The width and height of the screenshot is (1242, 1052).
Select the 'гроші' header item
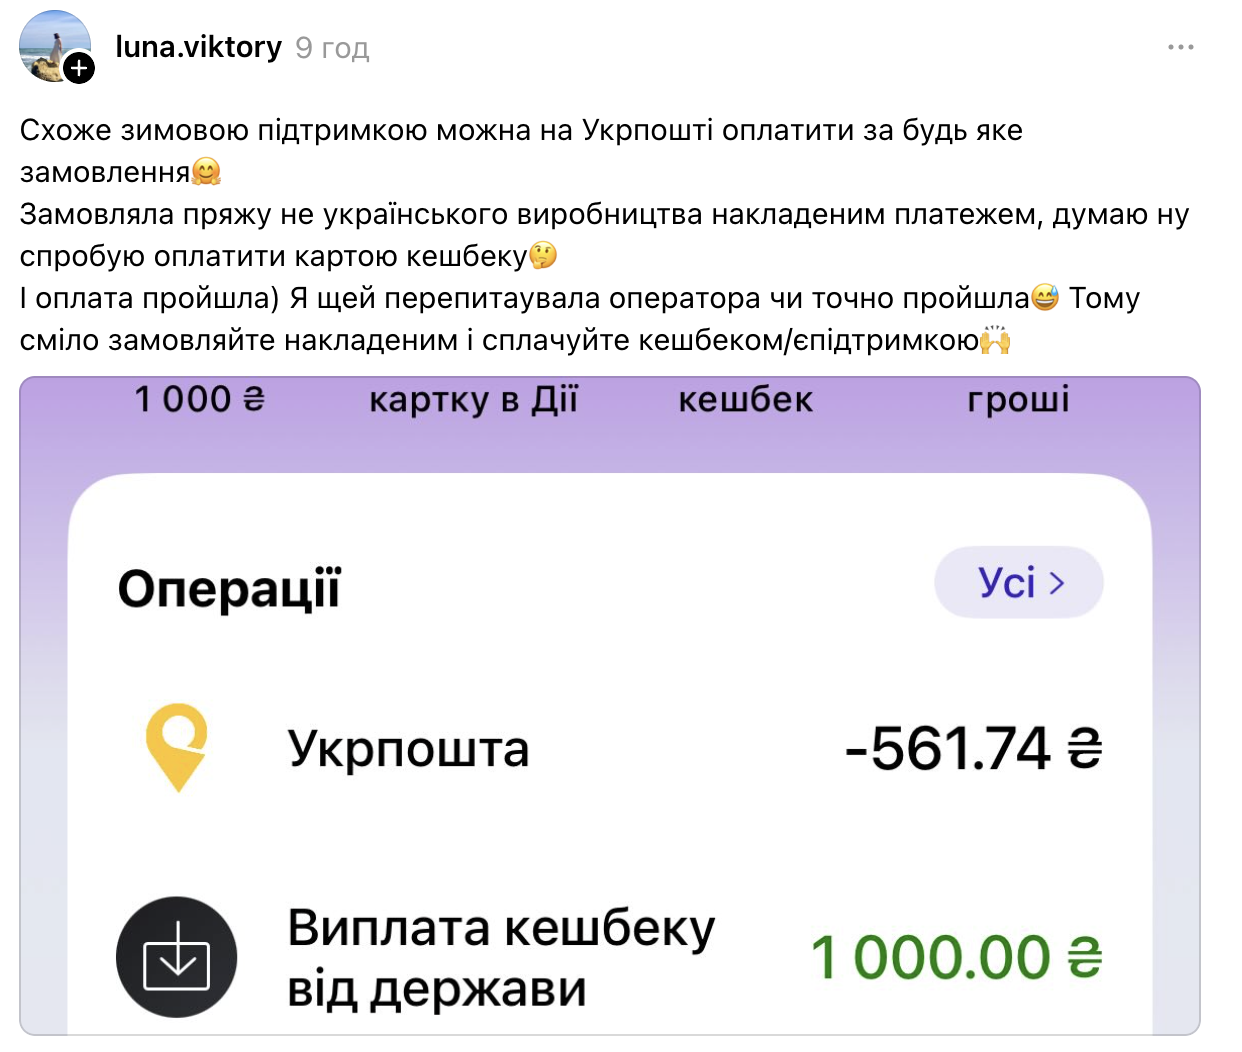point(1018,400)
